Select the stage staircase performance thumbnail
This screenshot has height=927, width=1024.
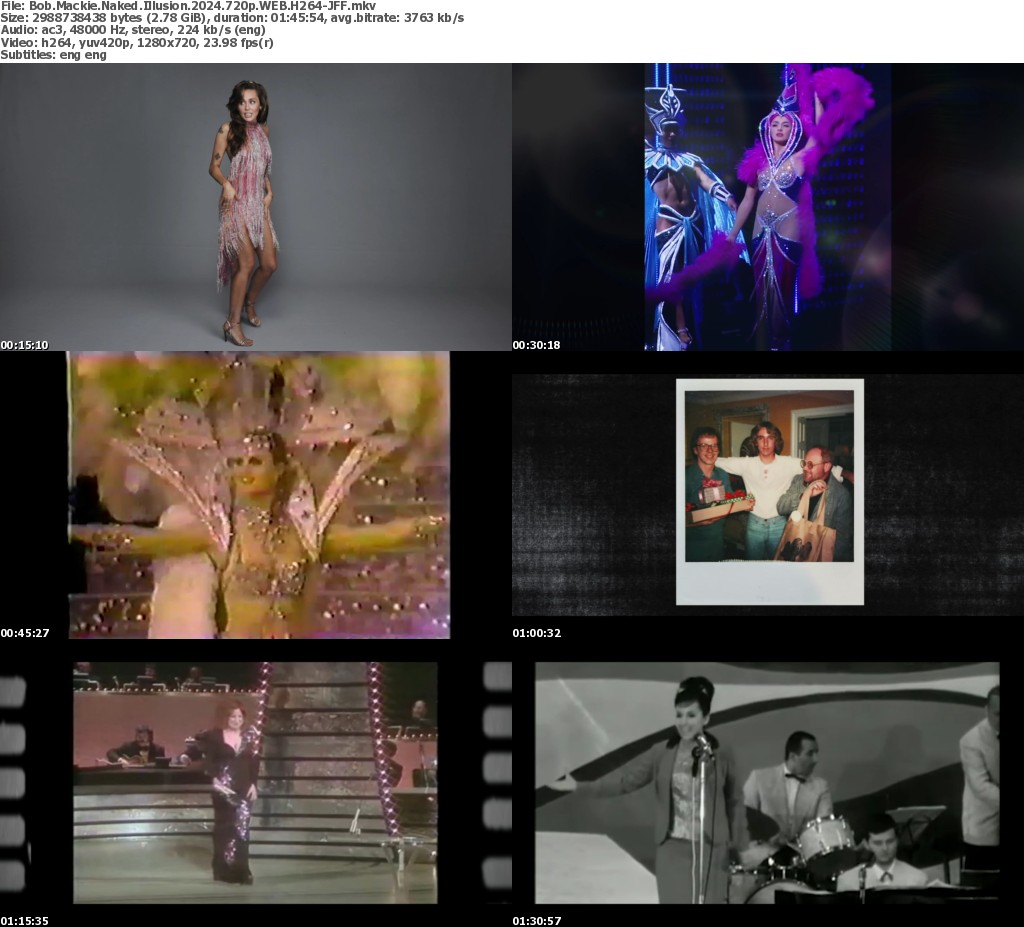click(x=255, y=783)
